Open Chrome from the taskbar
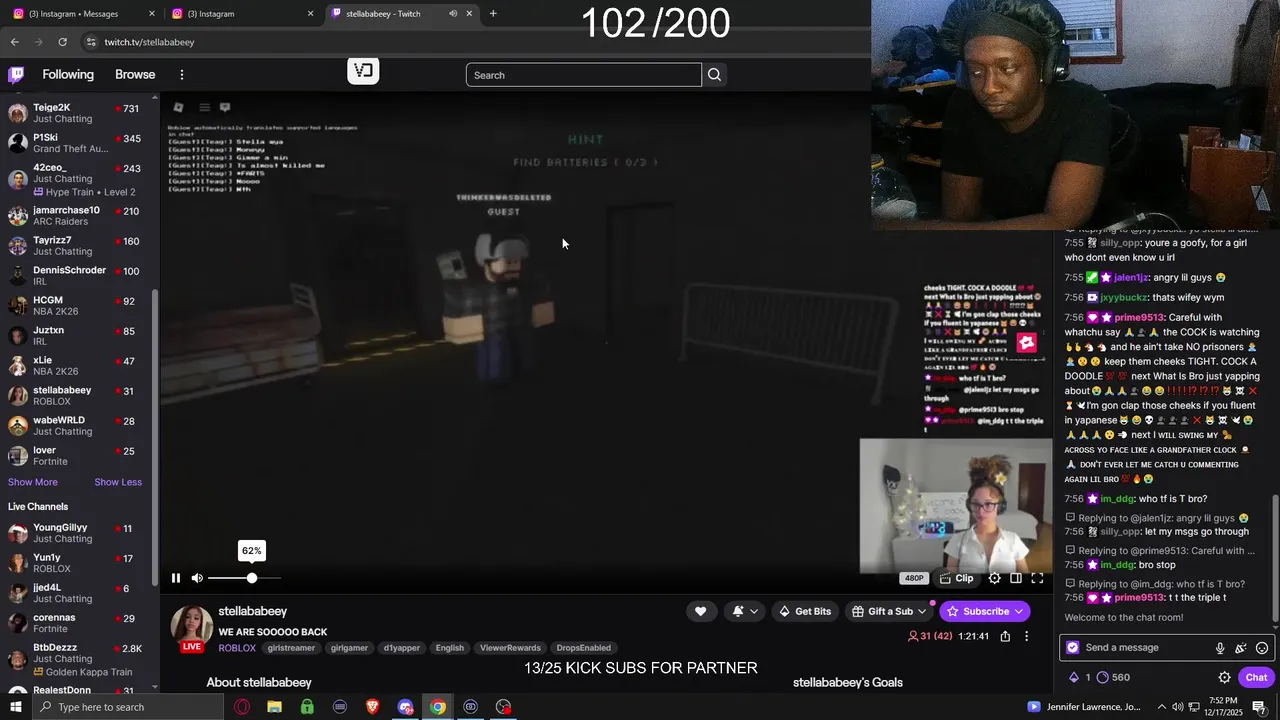 tap(437, 707)
